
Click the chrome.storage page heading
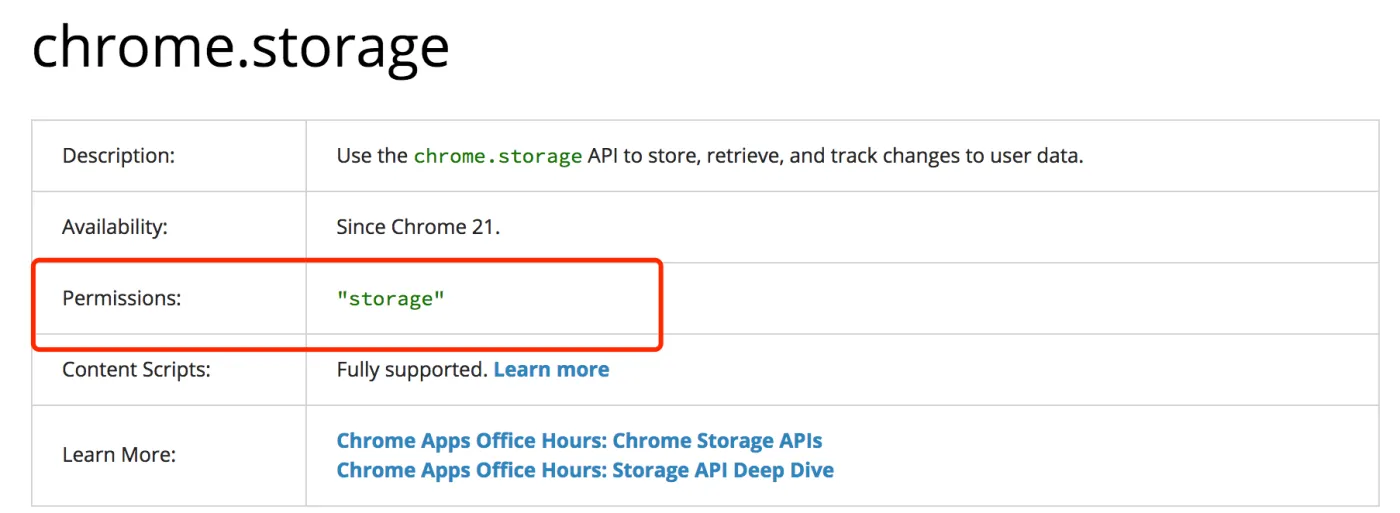click(240, 48)
